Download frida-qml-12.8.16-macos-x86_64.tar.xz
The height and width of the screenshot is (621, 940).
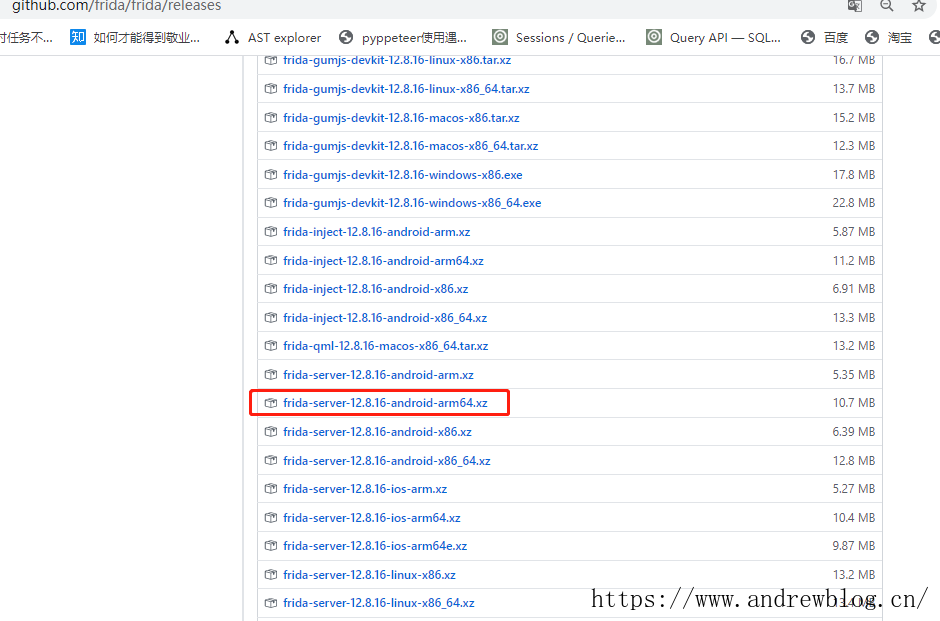point(385,346)
